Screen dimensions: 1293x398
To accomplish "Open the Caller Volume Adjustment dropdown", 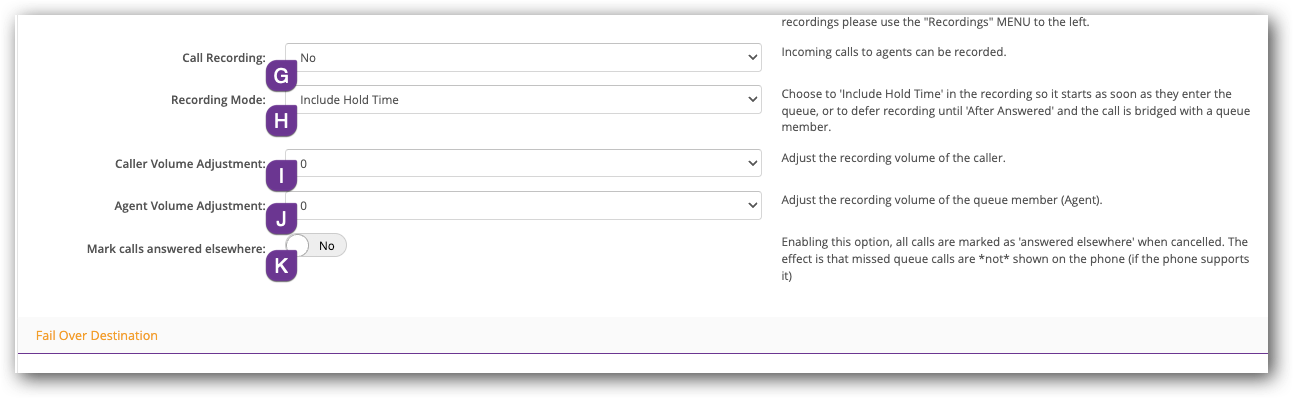I will [x=523, y=163].
